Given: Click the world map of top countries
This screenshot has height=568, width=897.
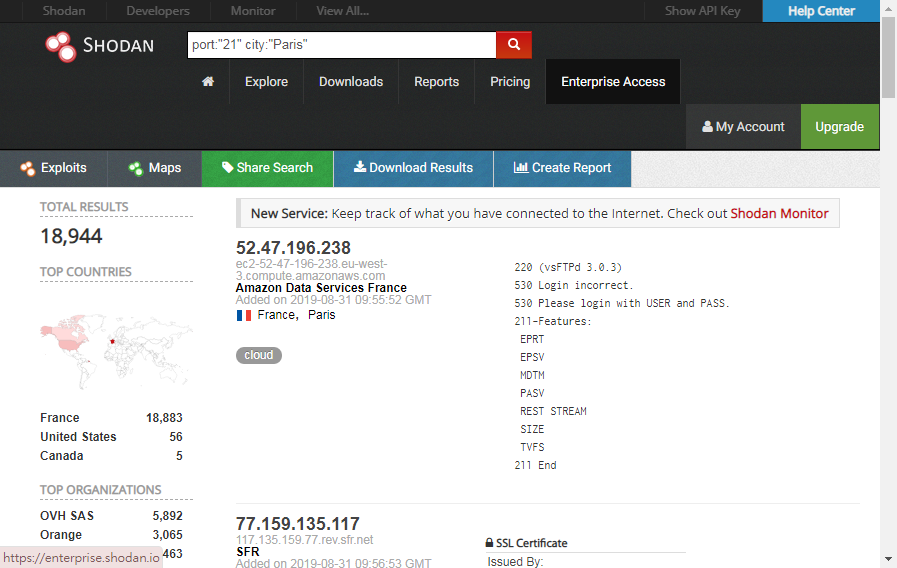Looking at the screenshot, I should [x=115, y=351].
